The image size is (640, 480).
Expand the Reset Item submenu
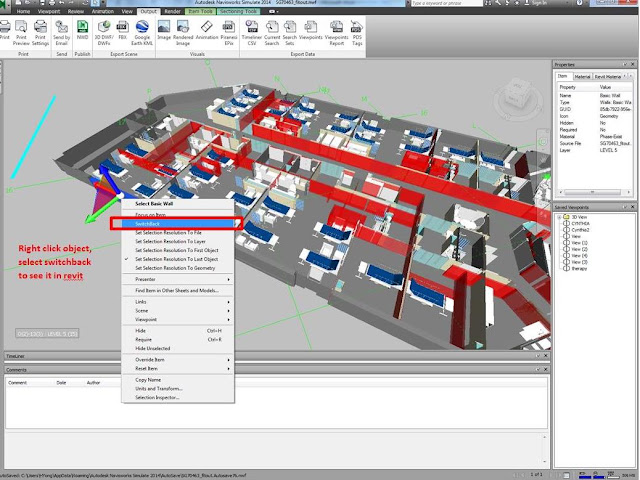[x=178, y=369]
